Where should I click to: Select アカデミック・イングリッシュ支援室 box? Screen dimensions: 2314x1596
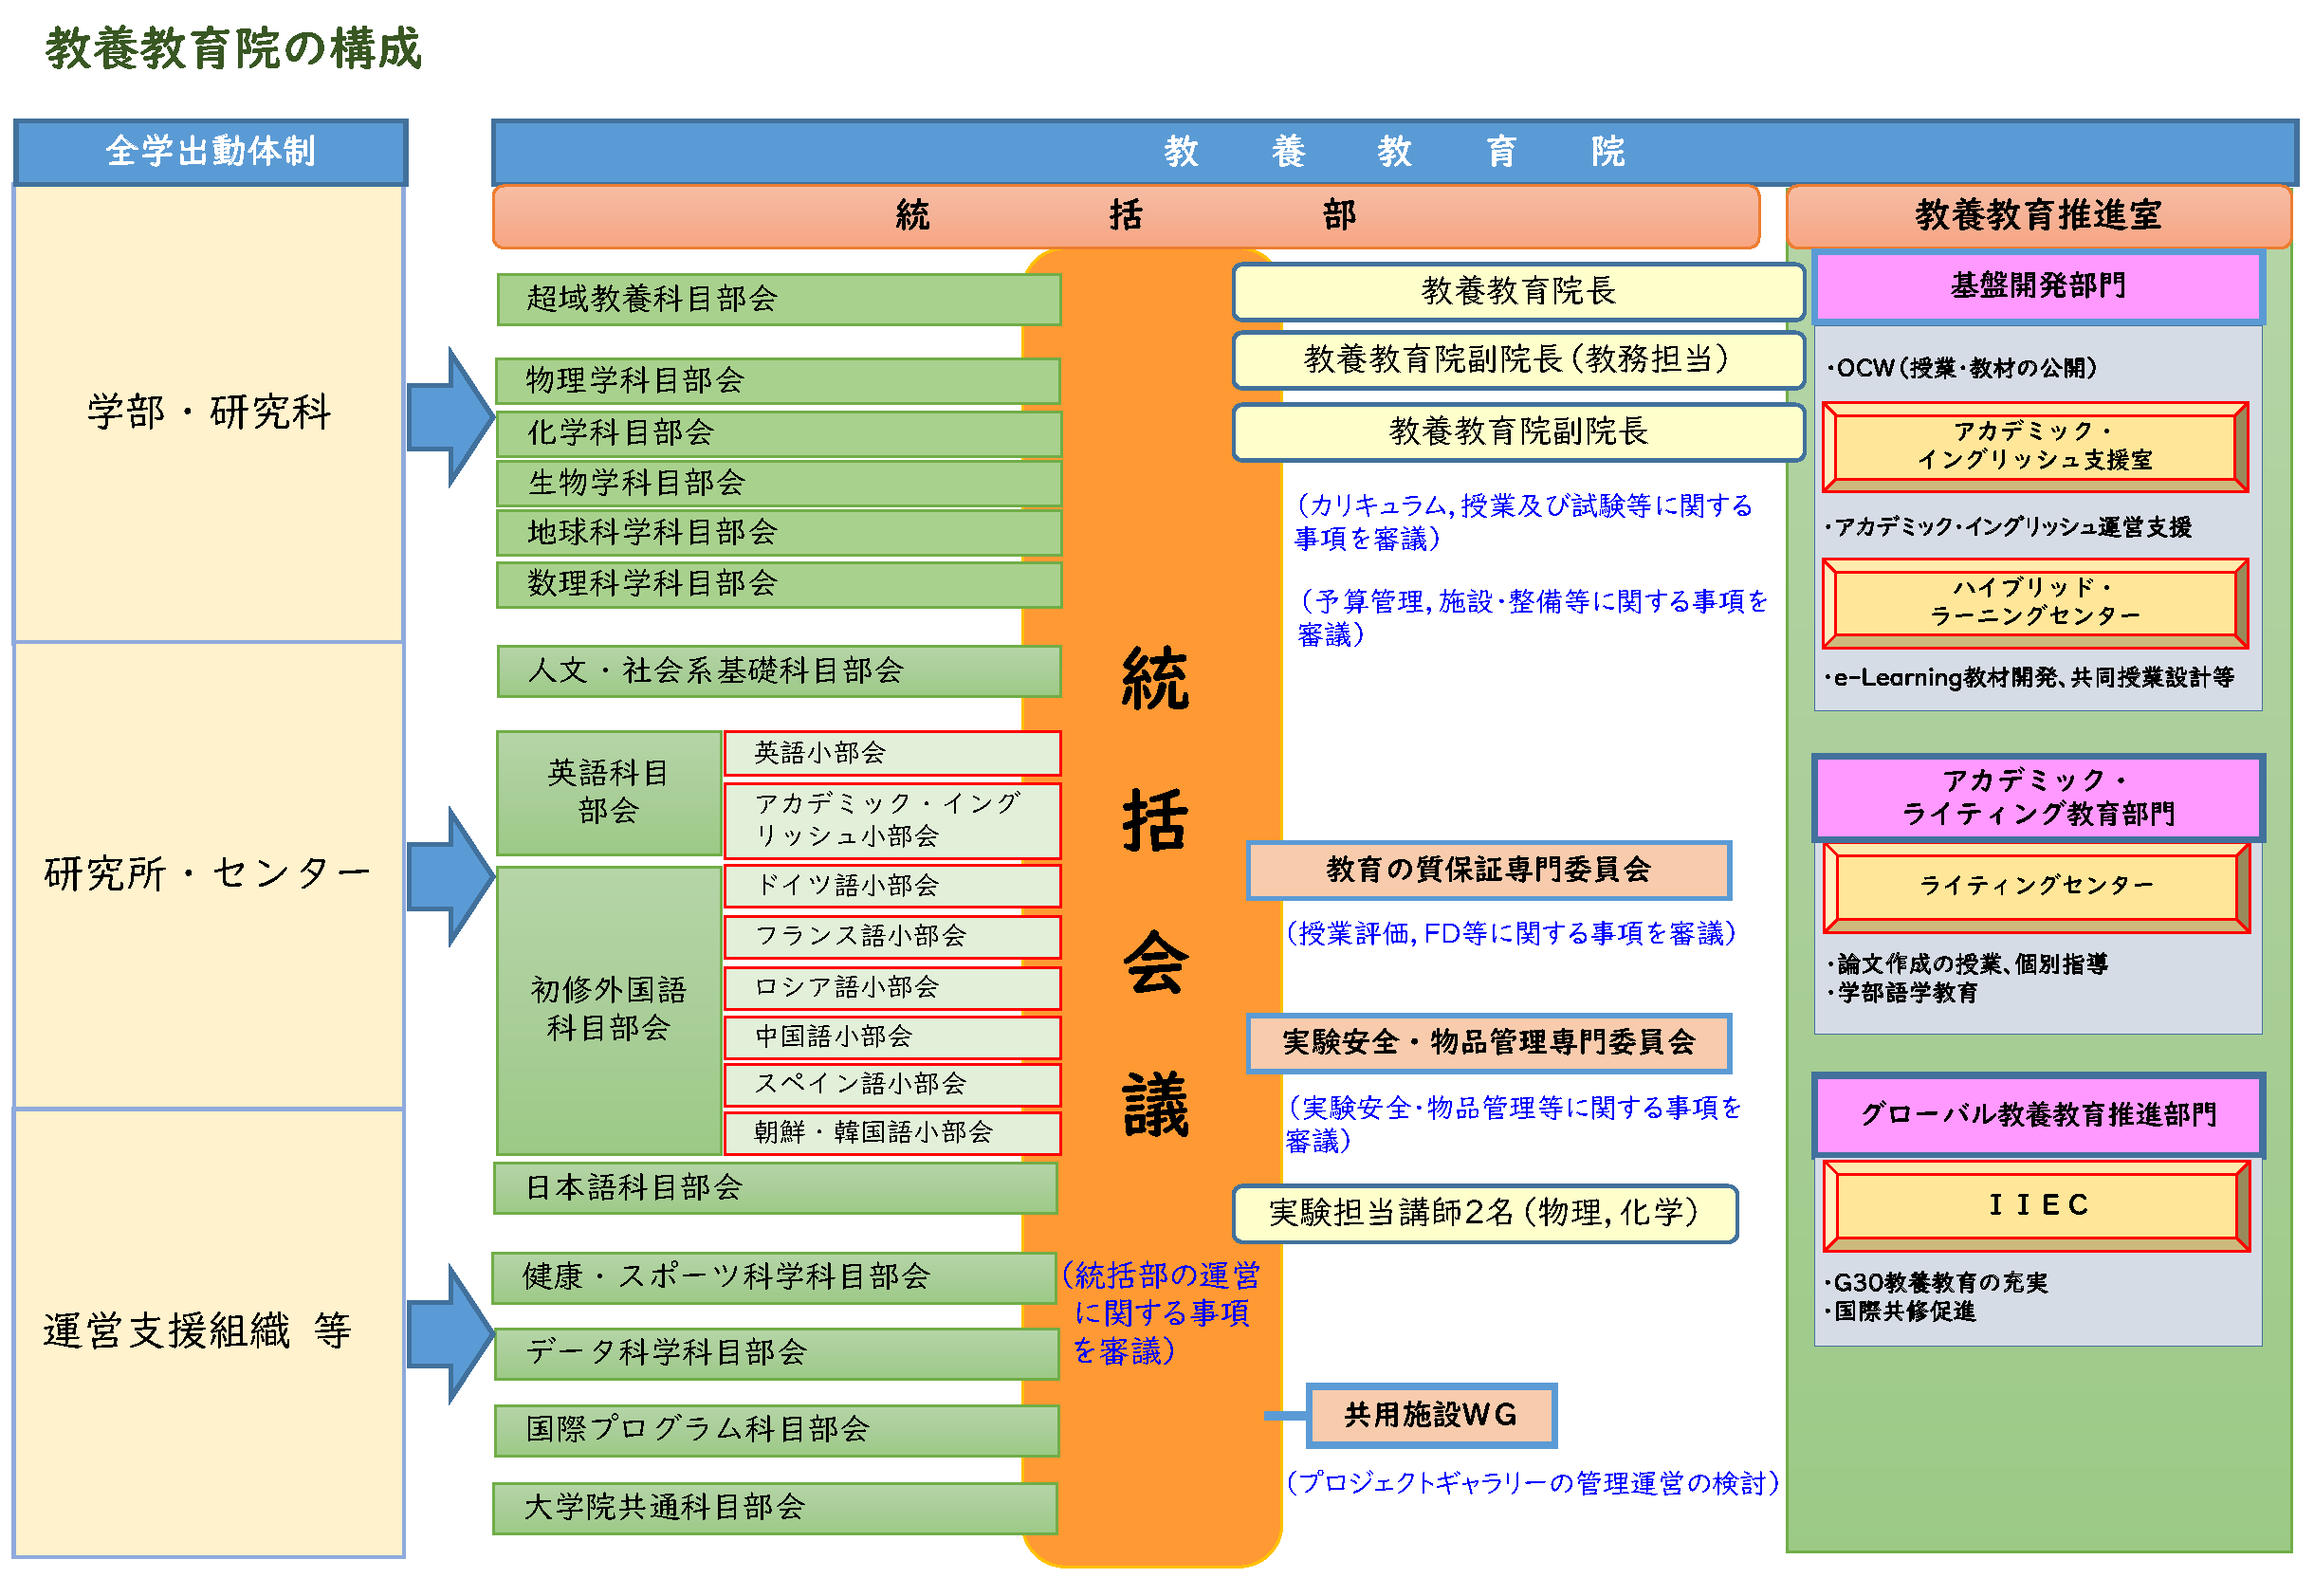[2035, 447]
